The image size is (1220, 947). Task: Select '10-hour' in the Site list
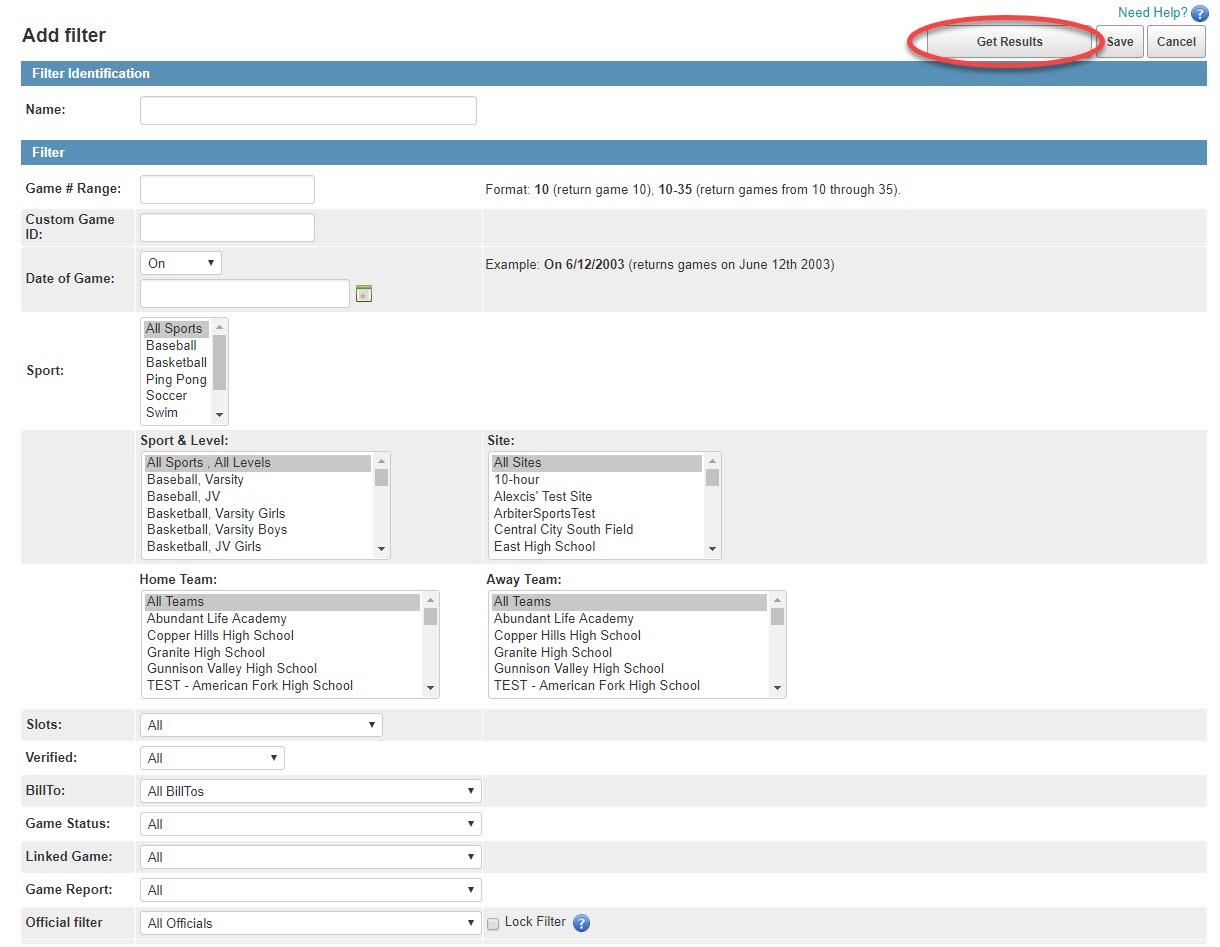[x=597, y=480]
